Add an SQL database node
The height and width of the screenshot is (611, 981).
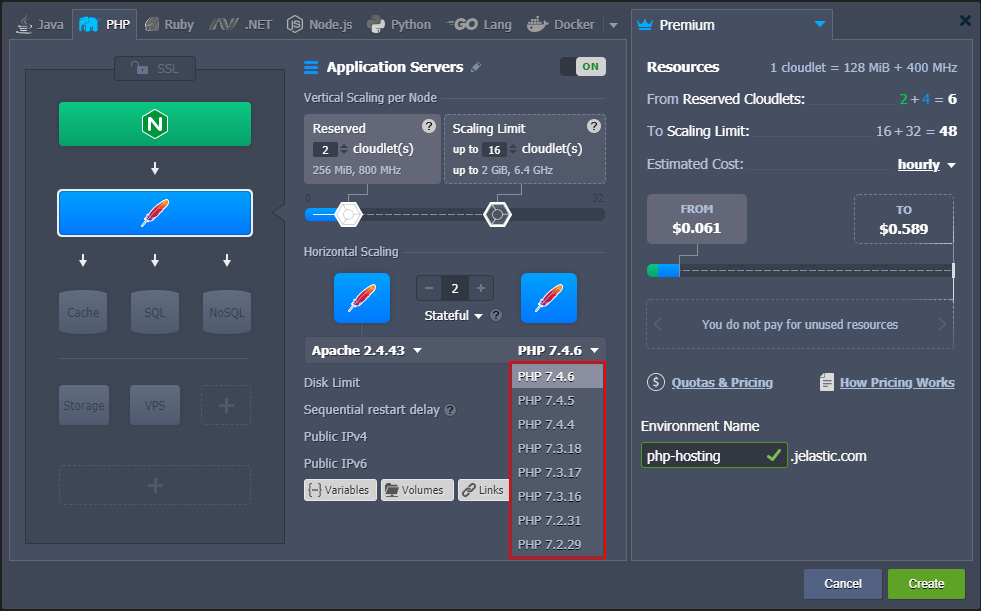(155, 312)
